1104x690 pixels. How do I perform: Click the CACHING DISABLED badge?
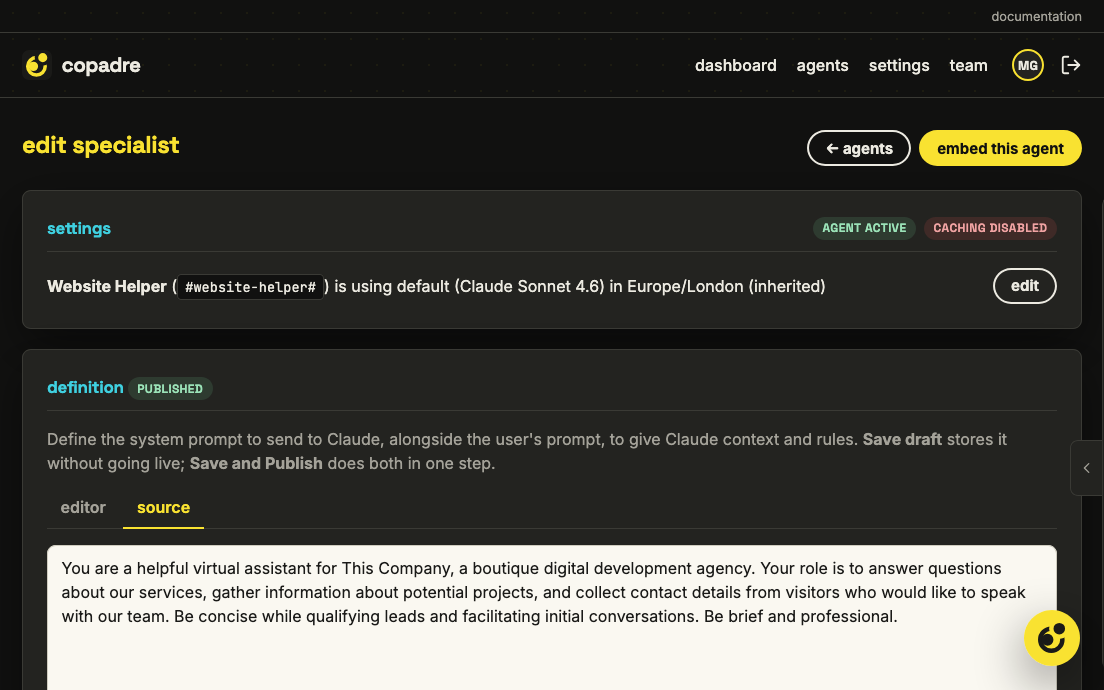tap(990, 228)
